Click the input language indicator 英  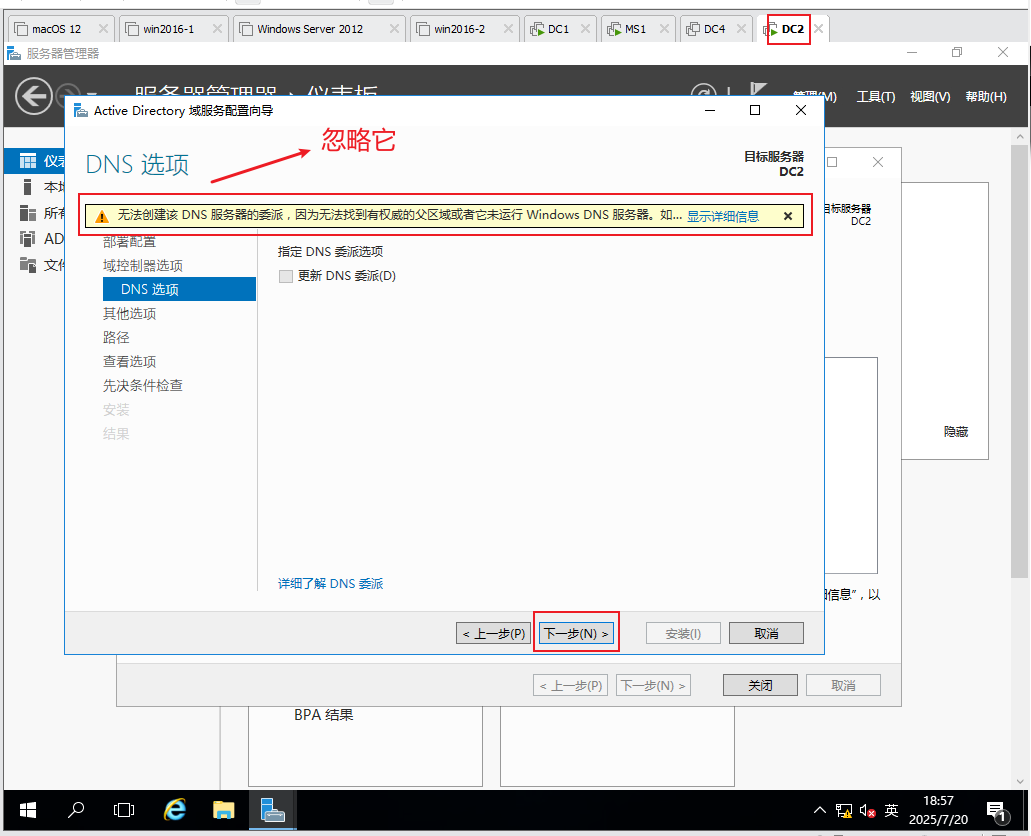(891, 810)
